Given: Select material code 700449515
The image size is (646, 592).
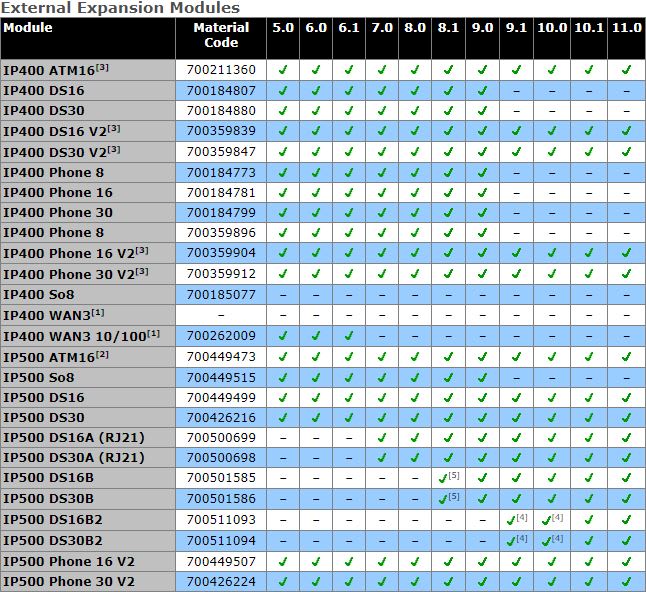Looking at the screenshot, I should (221, 377).
